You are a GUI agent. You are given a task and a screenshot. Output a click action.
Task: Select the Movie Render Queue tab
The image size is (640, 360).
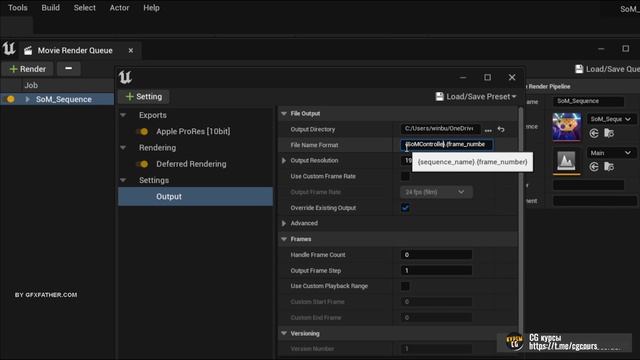[75, 50]
